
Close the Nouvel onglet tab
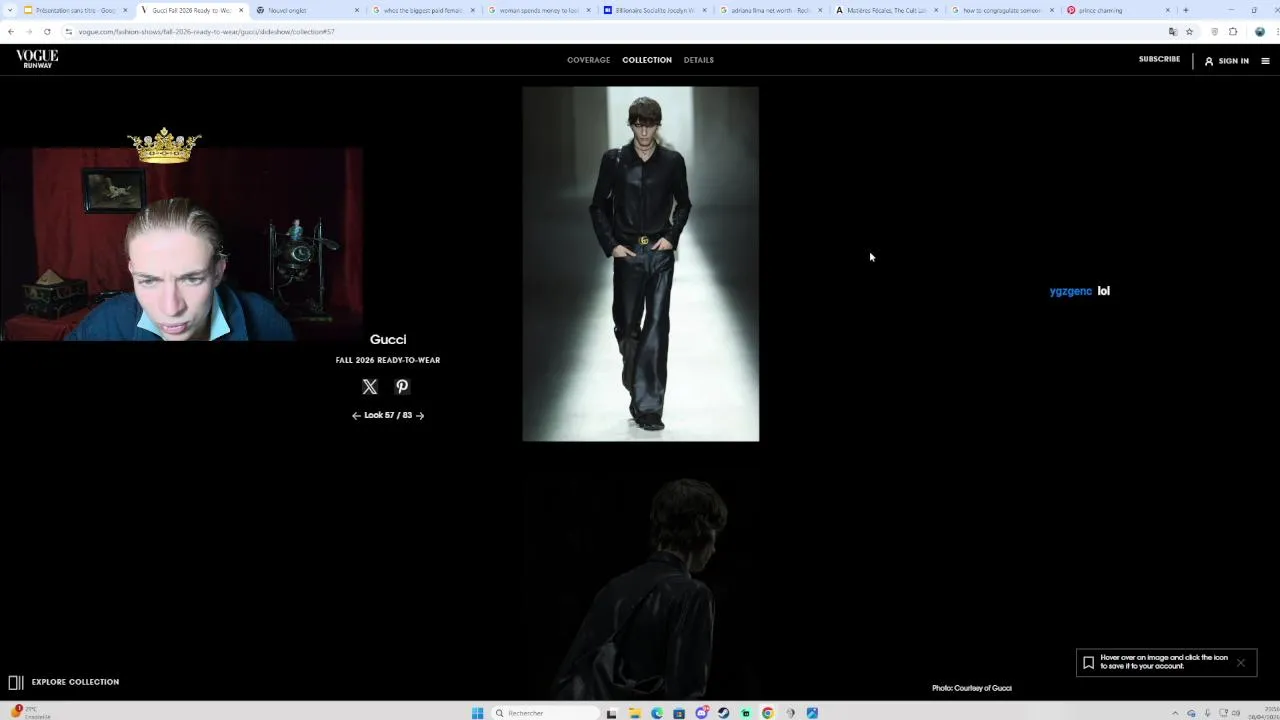(357, 10)
